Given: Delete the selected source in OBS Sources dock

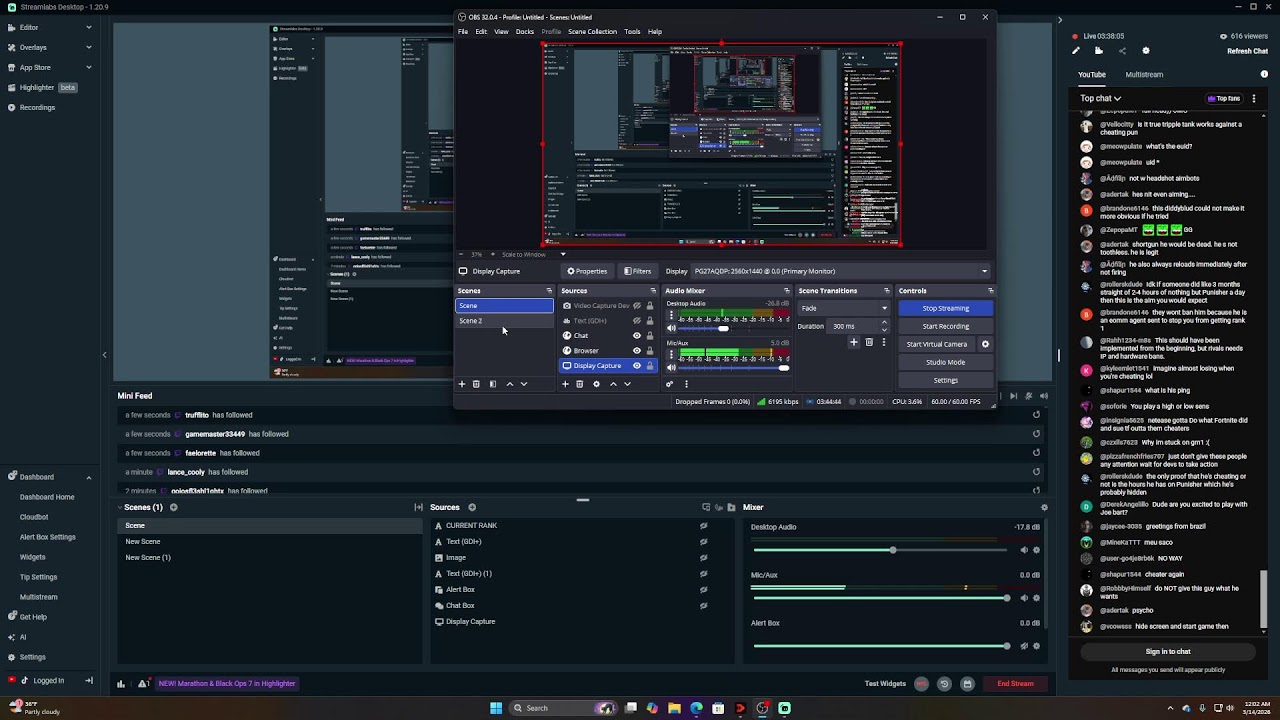Looking at the screenshot, I should click(x=579, y=384).
